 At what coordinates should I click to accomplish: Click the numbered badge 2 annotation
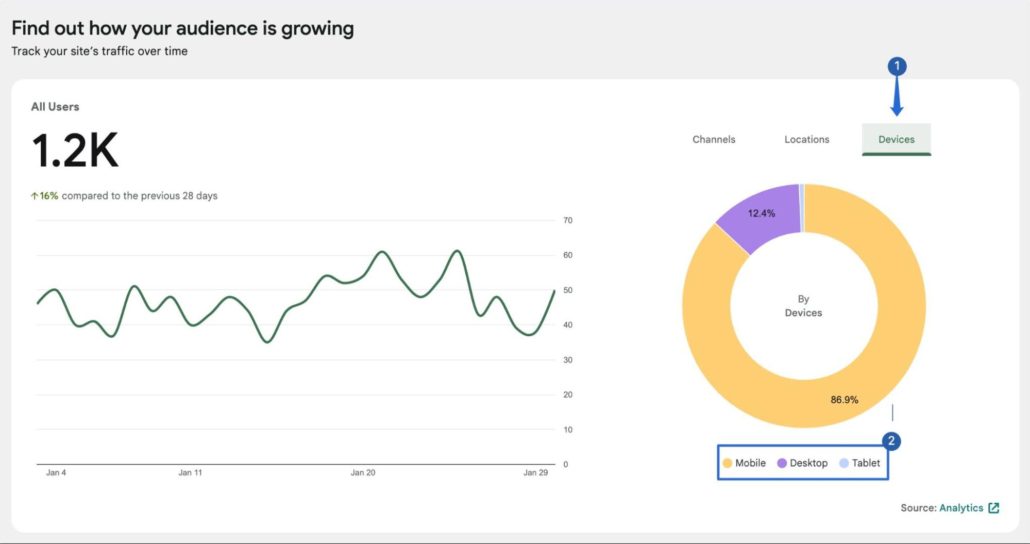tap(892, 440)
